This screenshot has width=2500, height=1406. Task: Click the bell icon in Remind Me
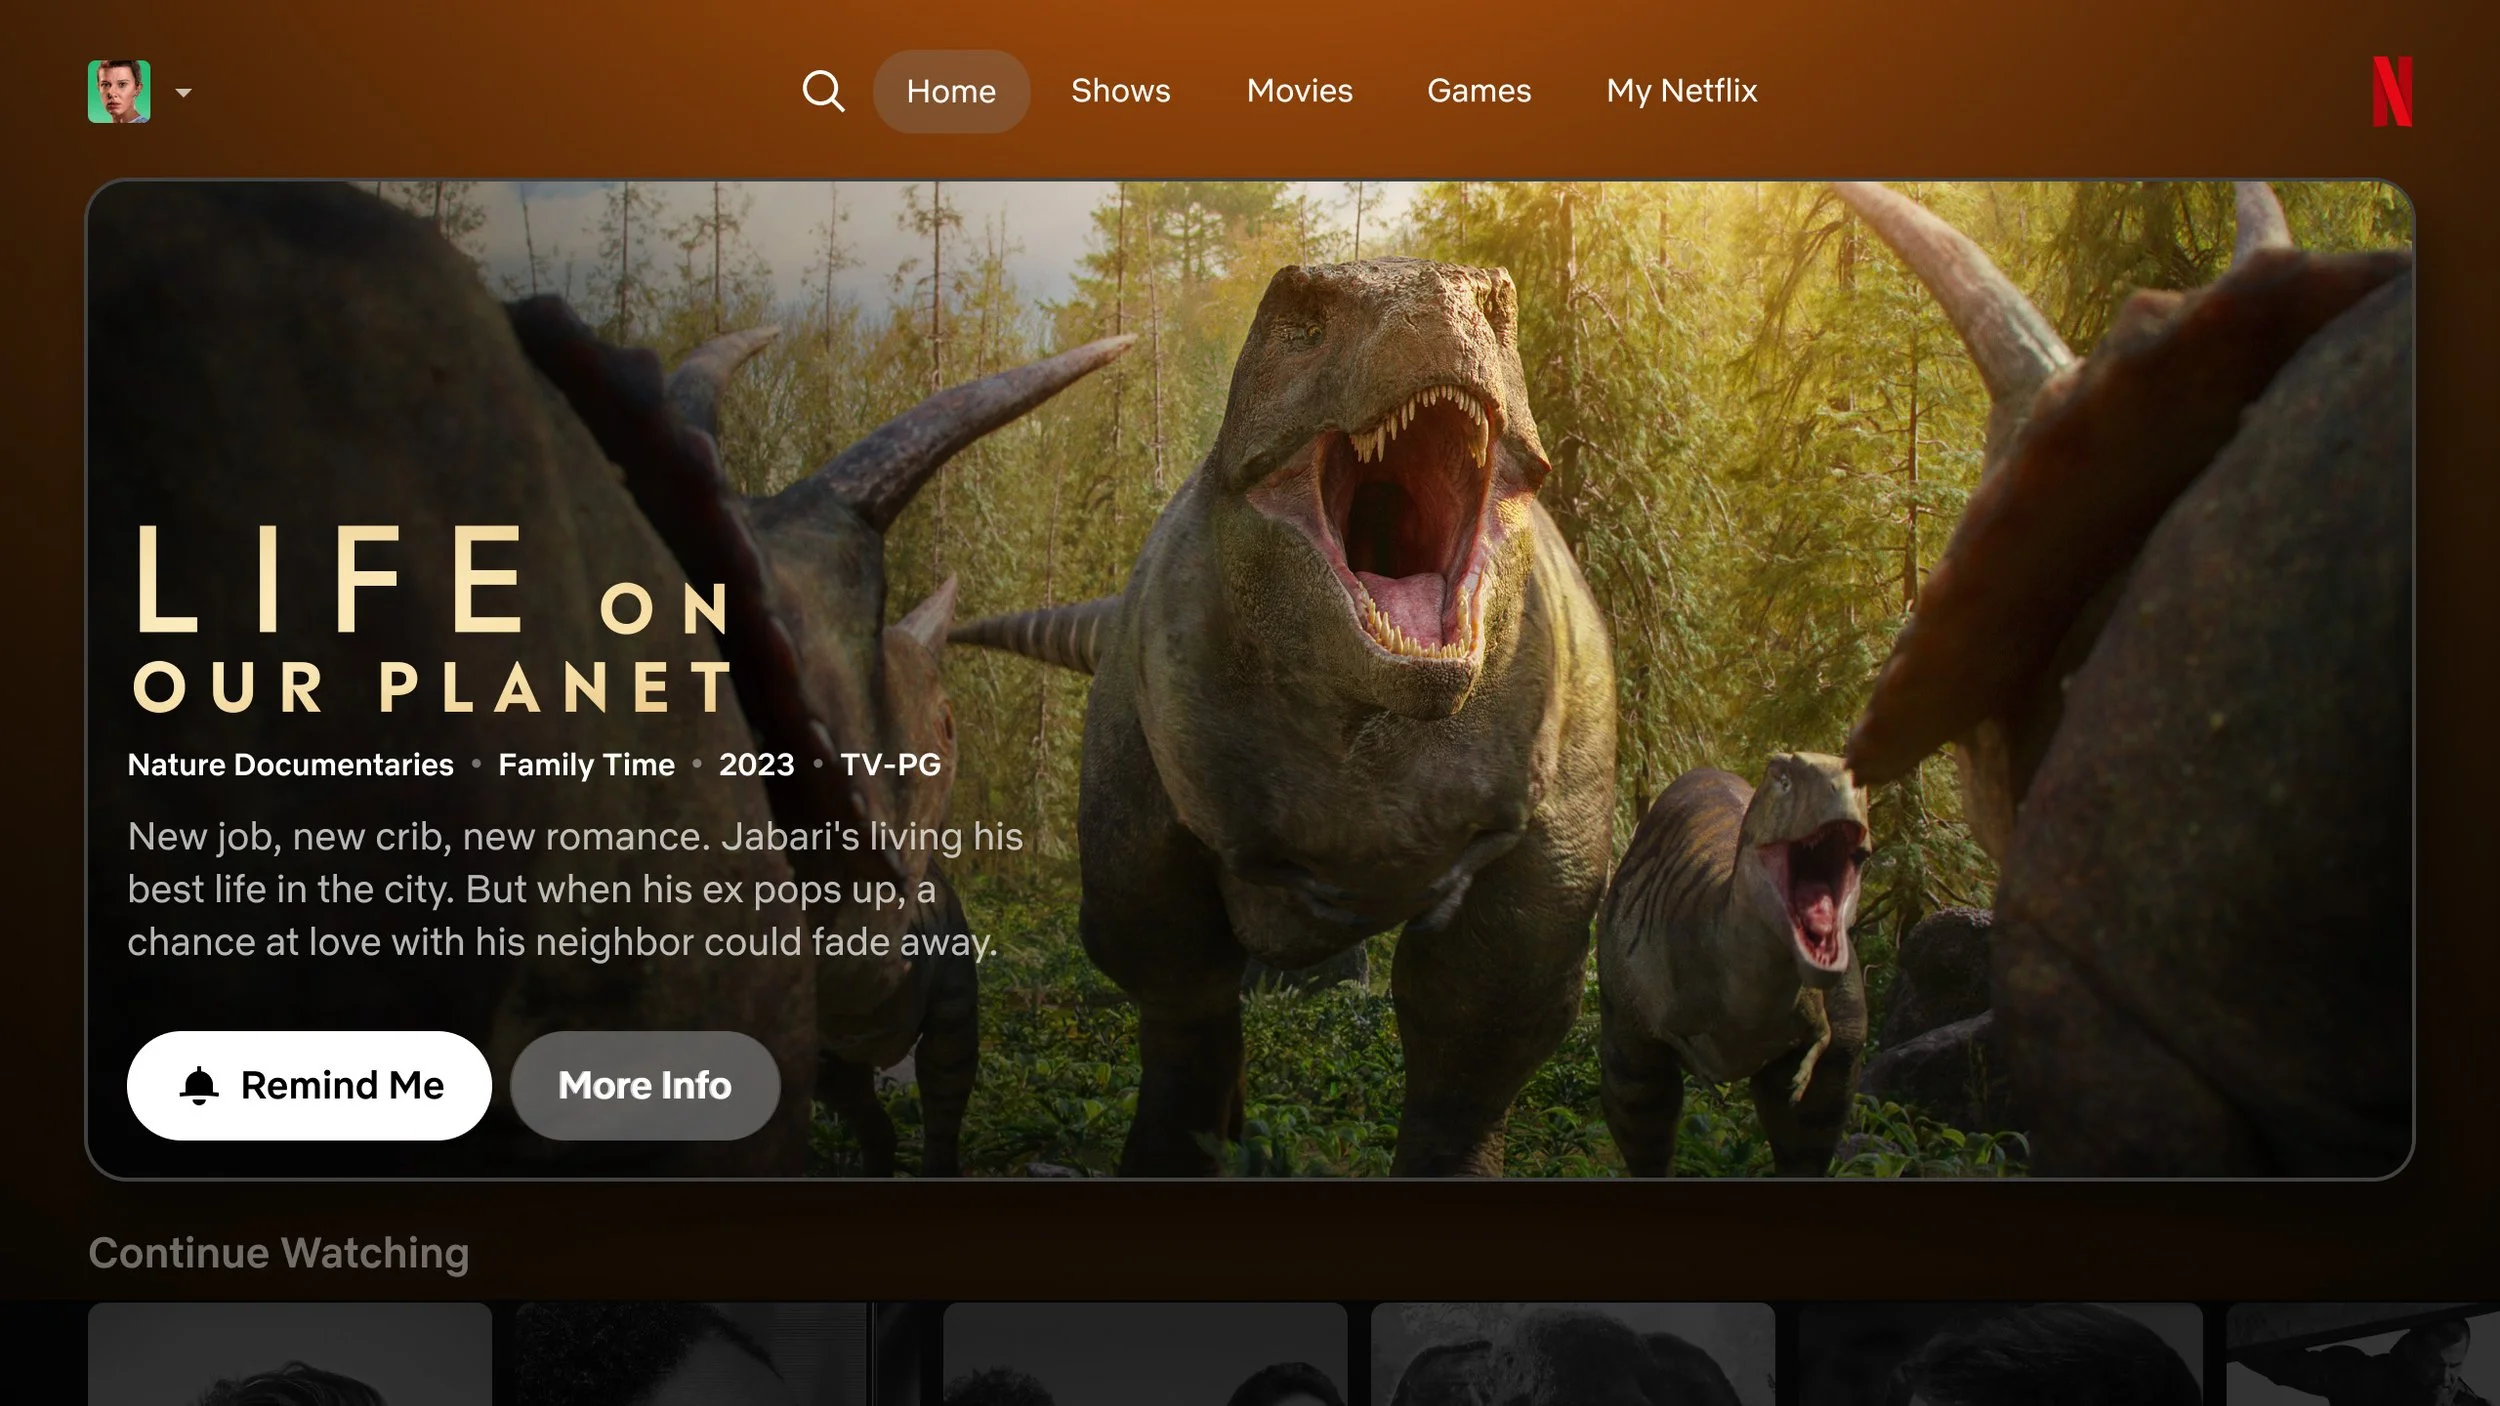tap(199, 1085)
